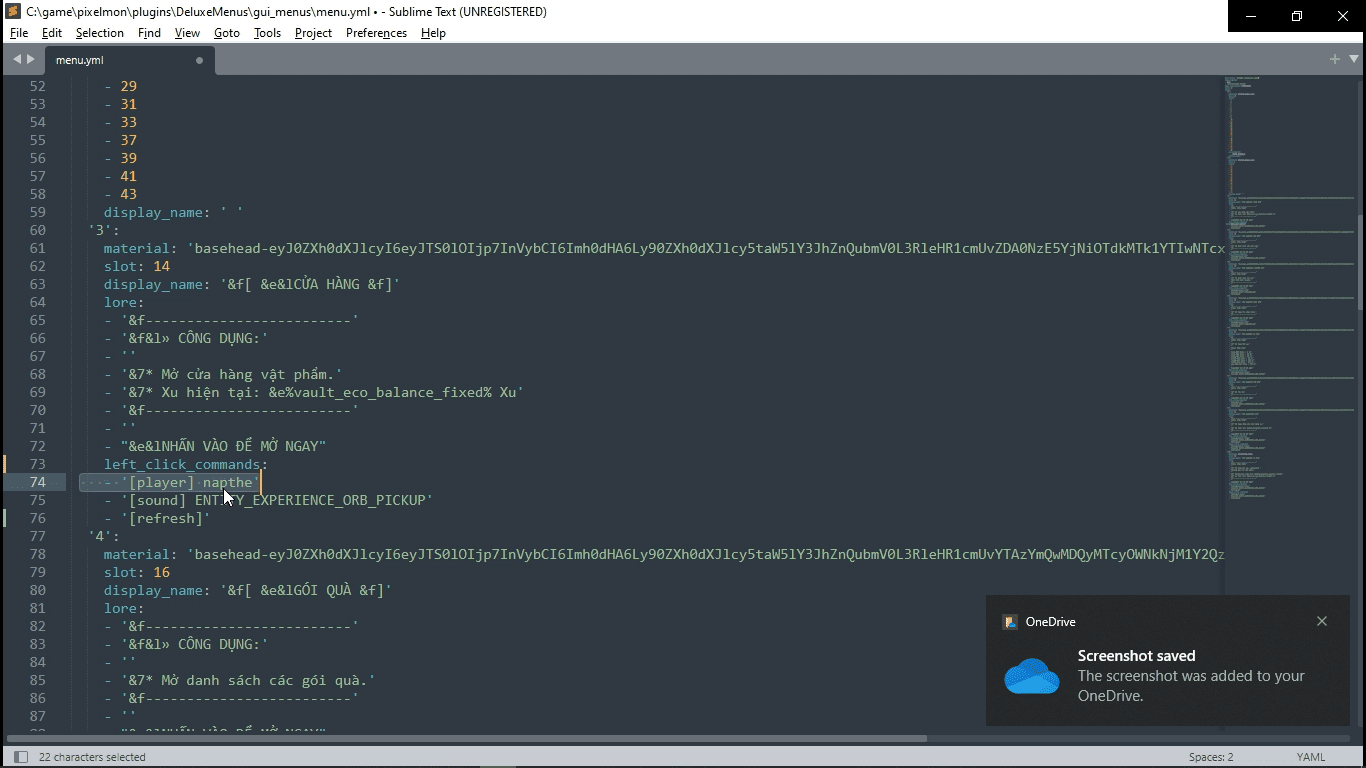1366x768 pixels.
Task: Open the View menu
Action: click(187, 33)
